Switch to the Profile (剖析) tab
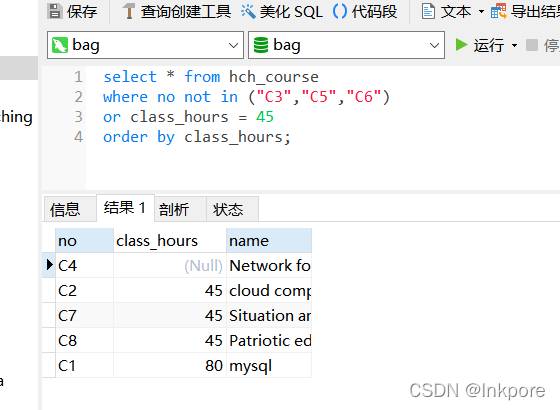 coord(180,209)
